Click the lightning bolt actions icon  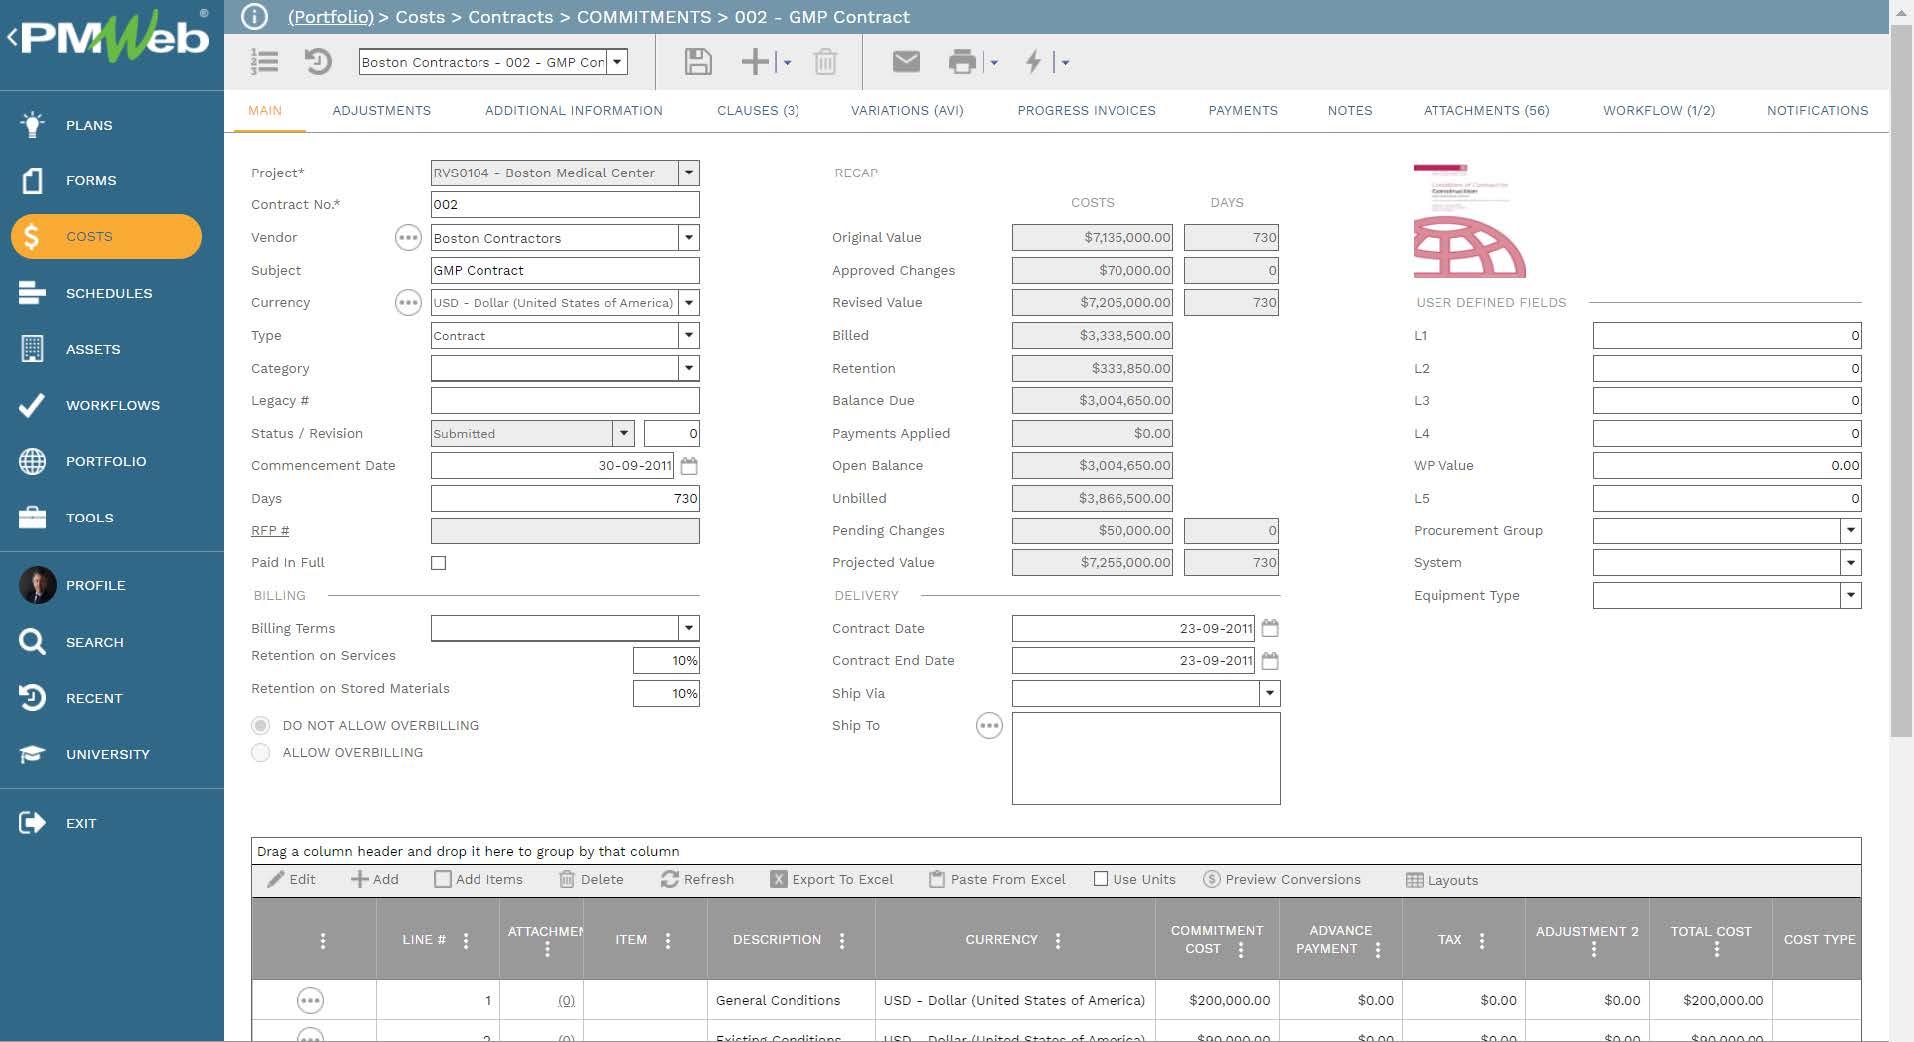pos(1033,62)
